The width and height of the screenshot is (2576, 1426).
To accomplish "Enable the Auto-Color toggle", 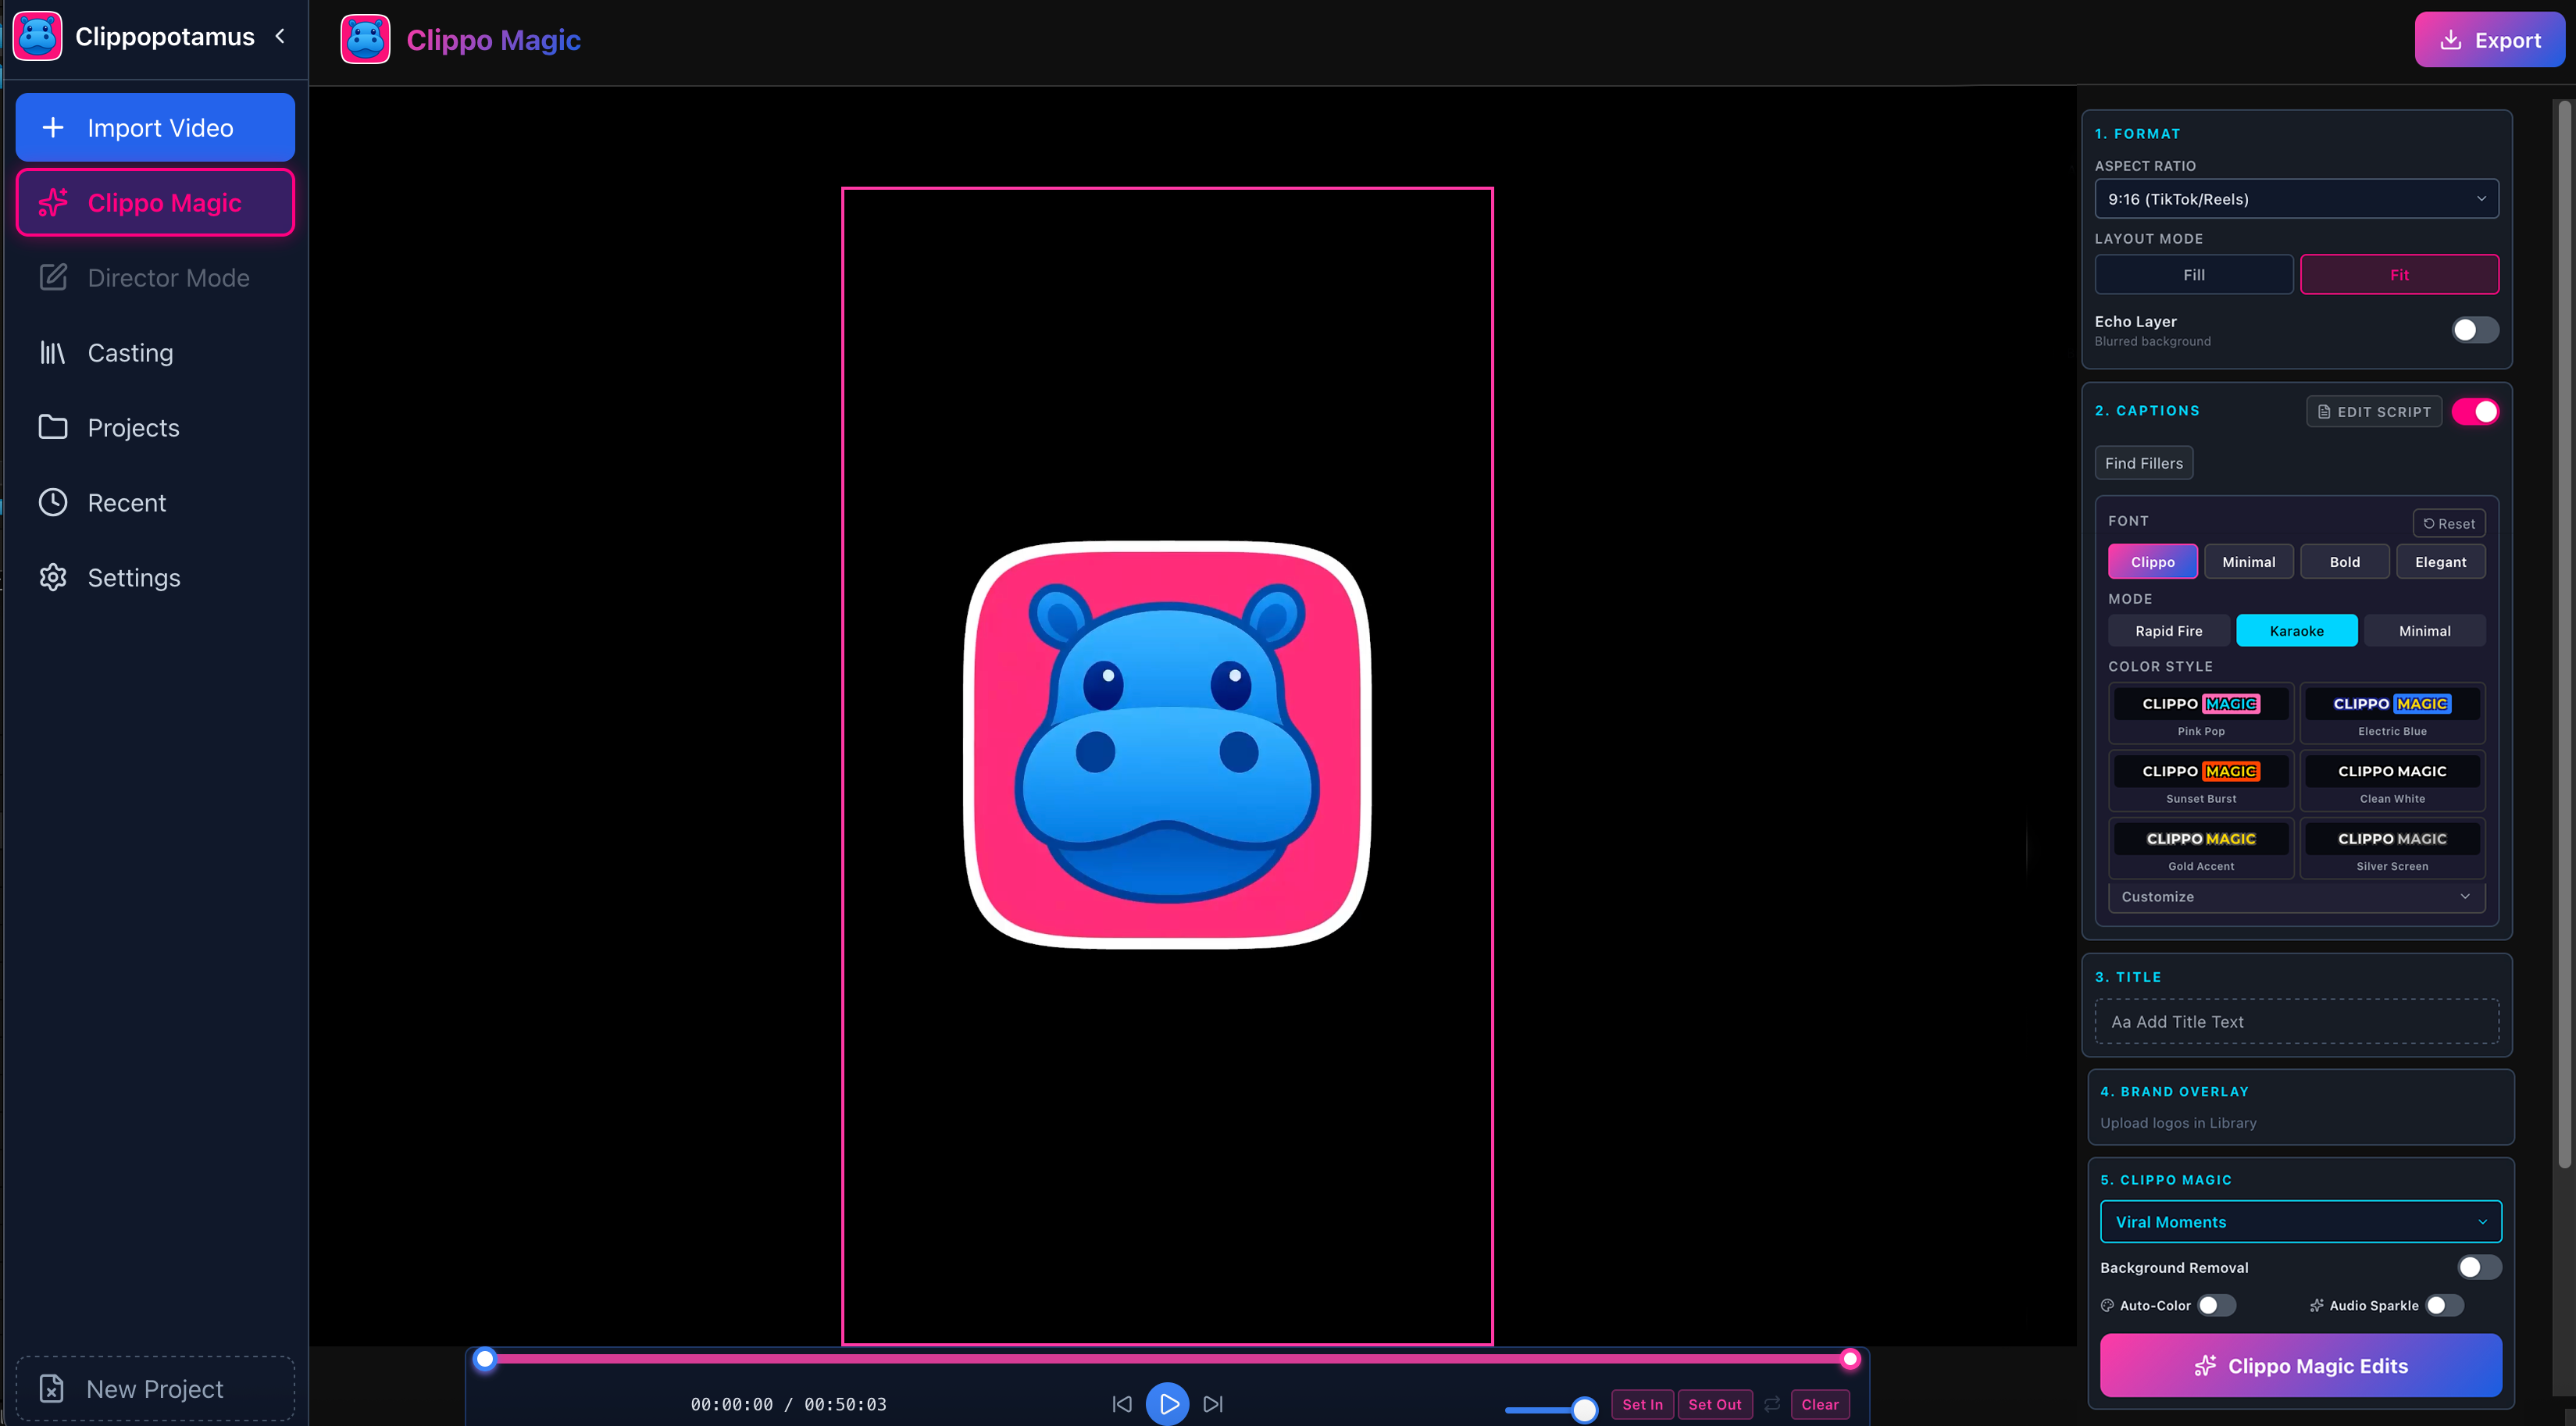I will (2217, 1305).
